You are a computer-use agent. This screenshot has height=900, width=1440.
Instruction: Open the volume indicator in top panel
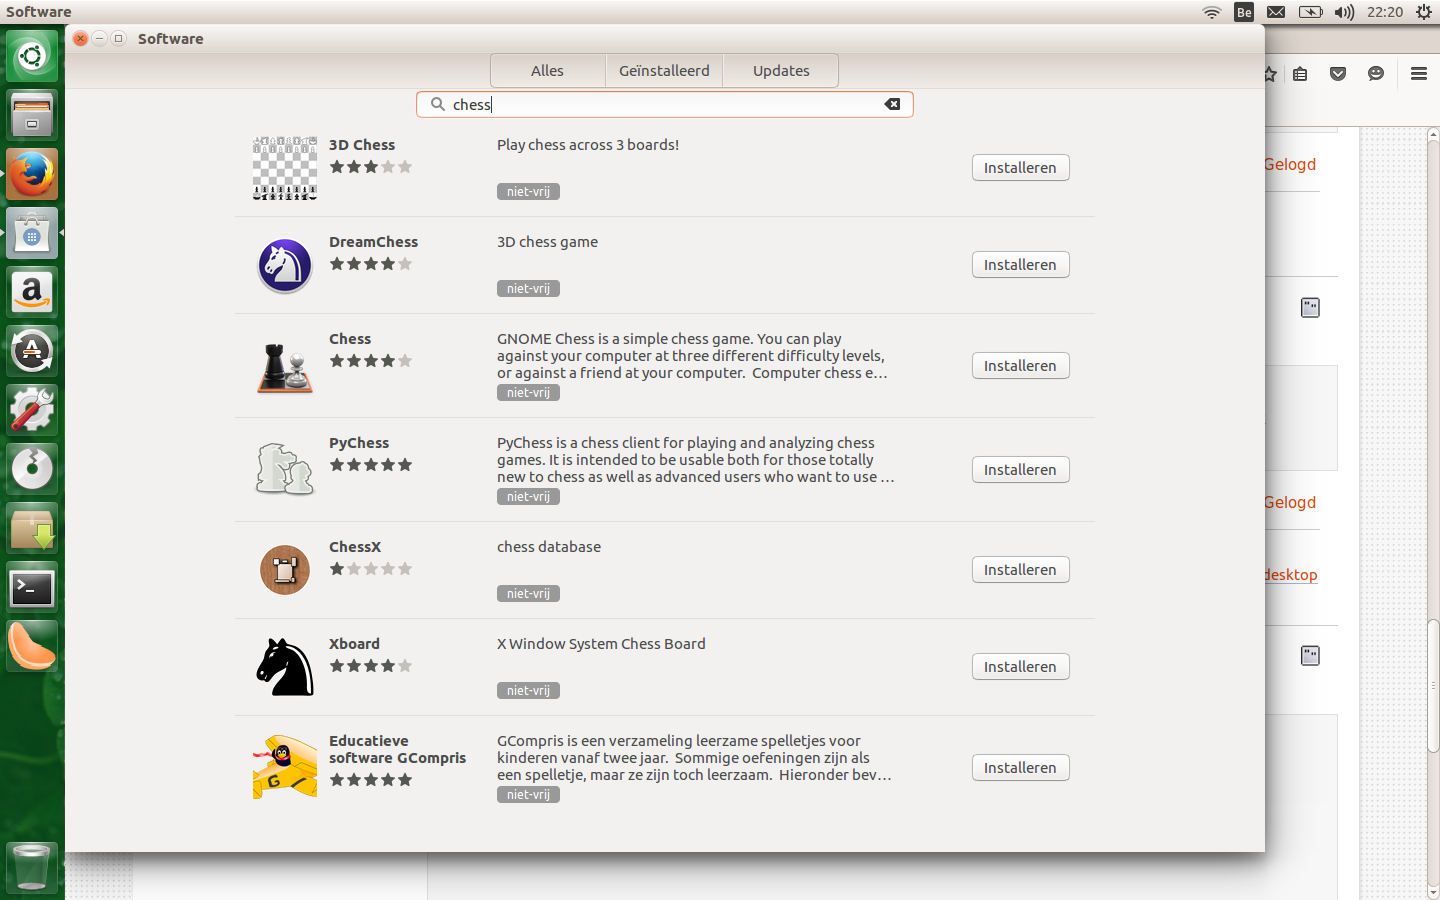click(x=1344, y=12)
